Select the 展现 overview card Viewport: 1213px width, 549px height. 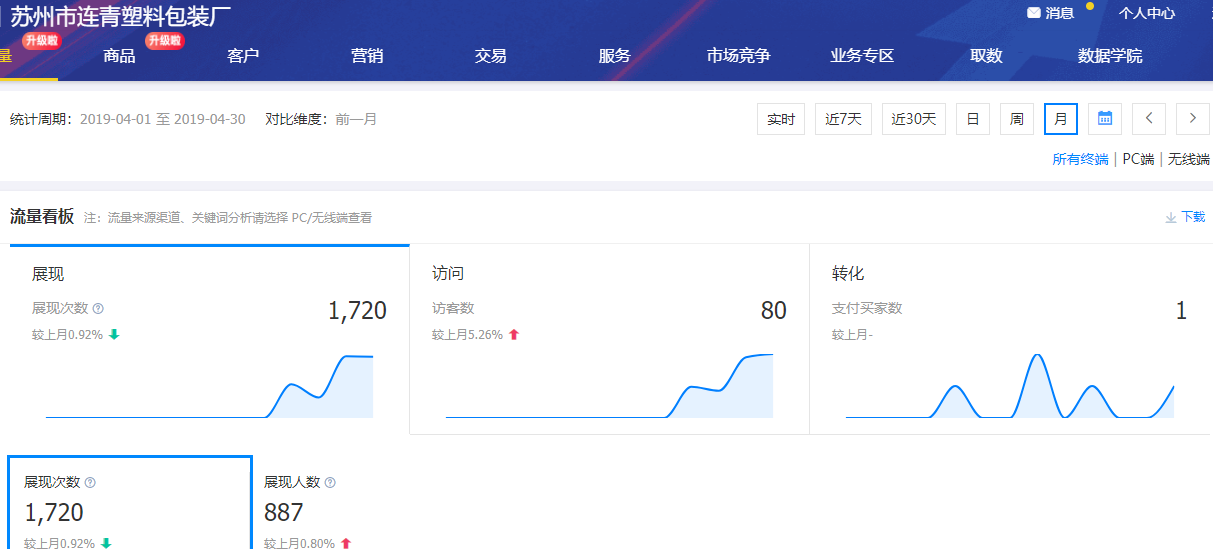[210, 339]
